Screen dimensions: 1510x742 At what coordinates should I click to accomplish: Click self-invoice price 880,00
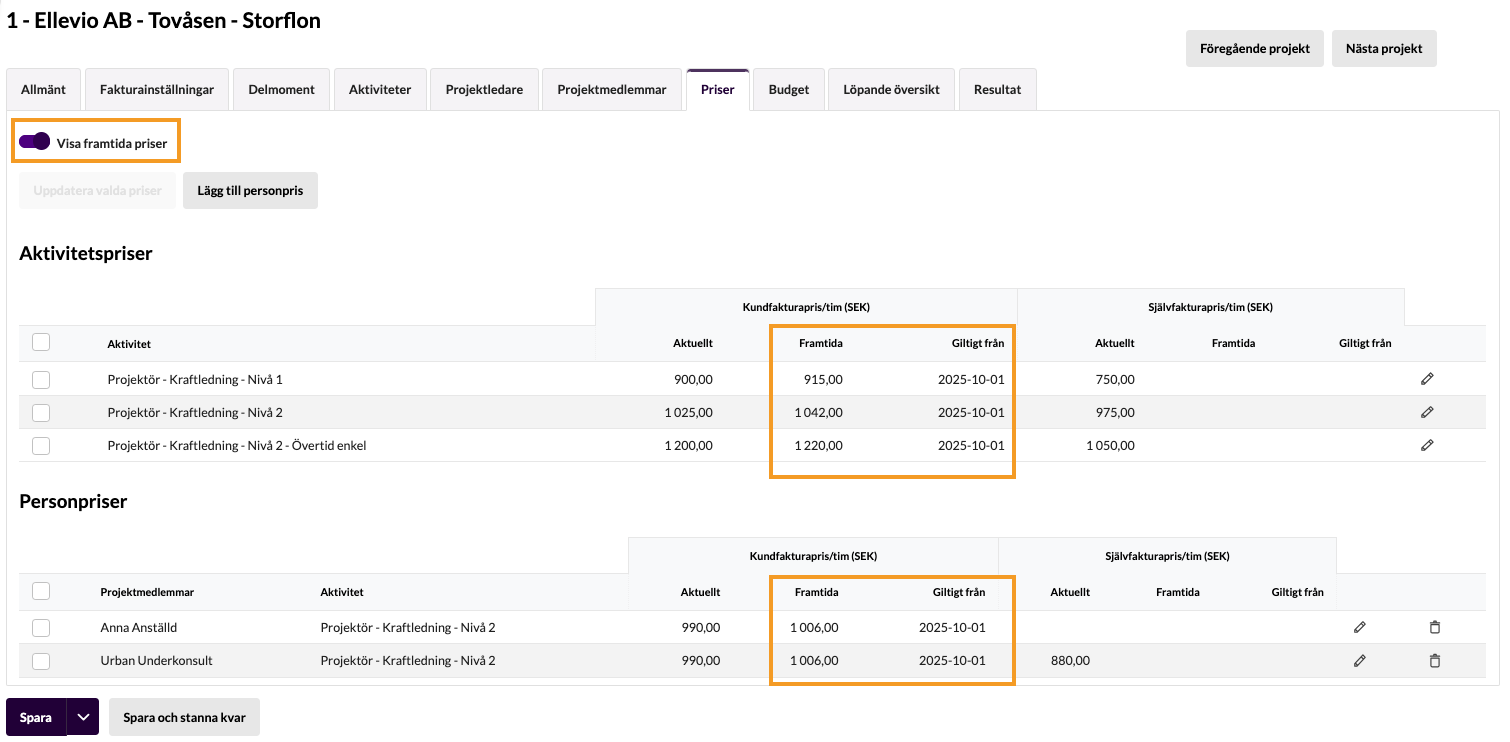click(1070, 660)
